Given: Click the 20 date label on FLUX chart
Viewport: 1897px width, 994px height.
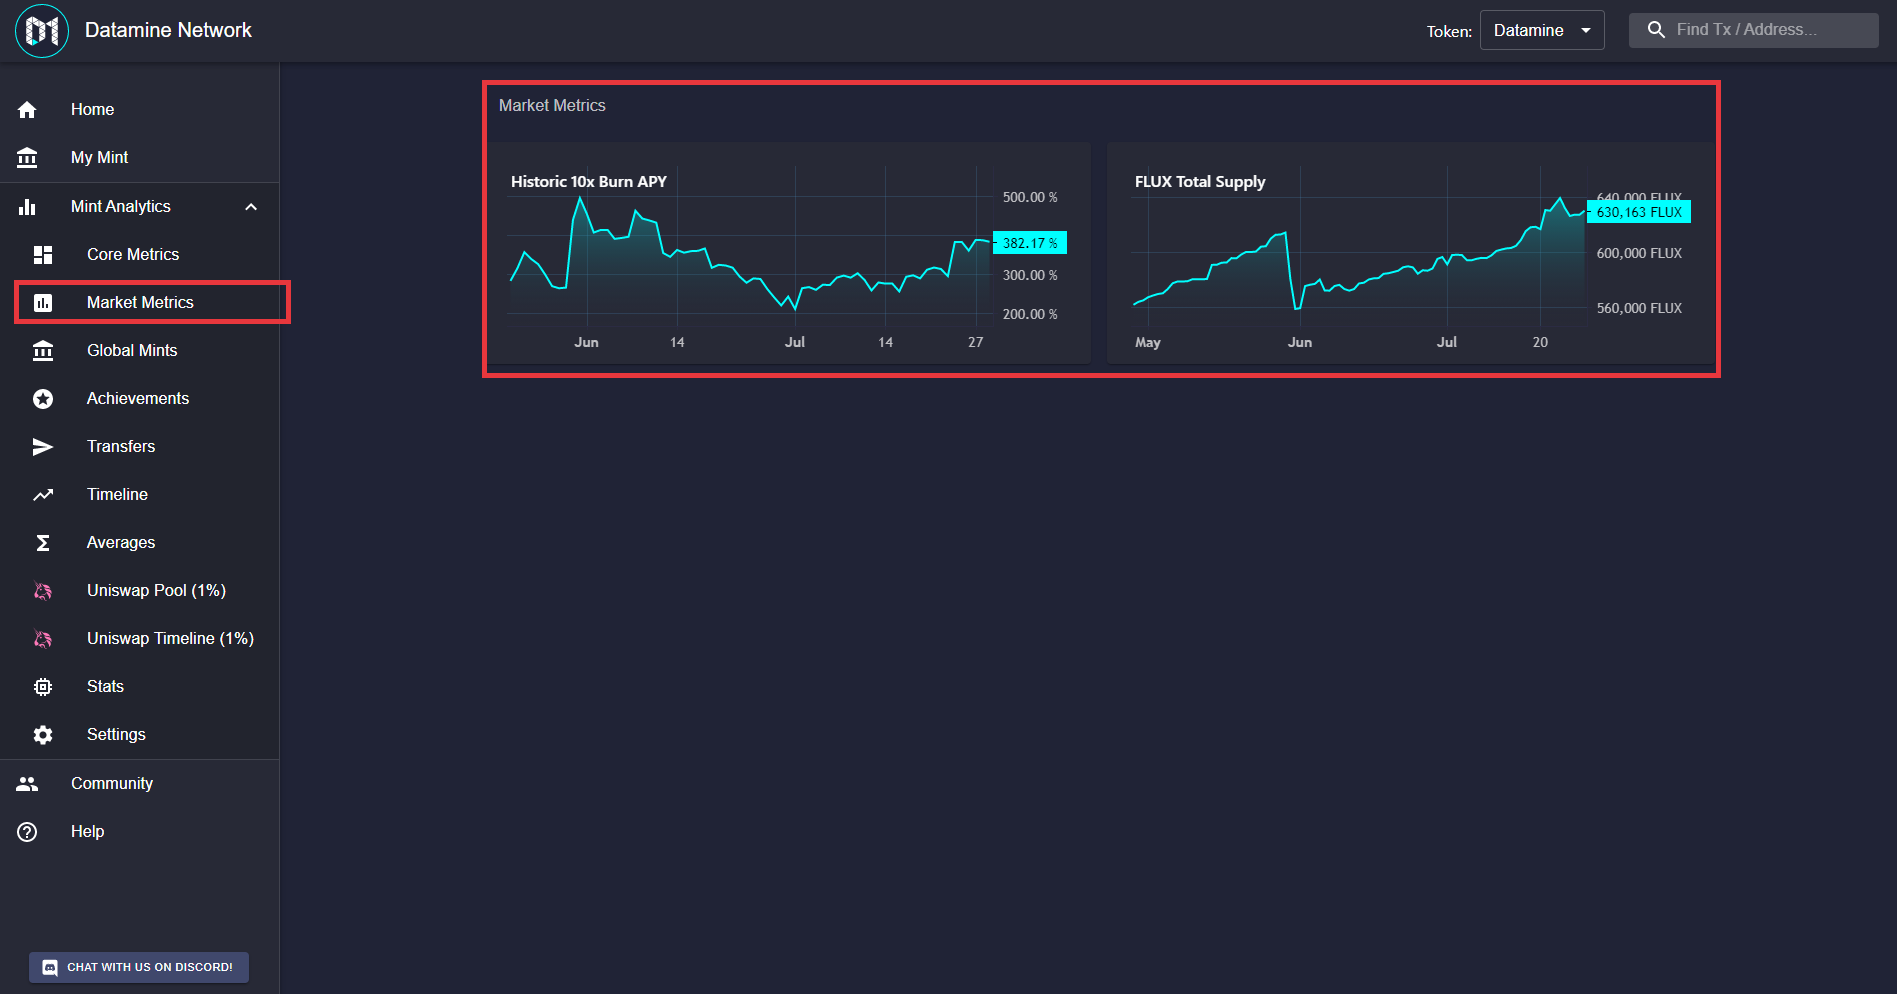Looking at the screenshot, I should (1540, 343).
